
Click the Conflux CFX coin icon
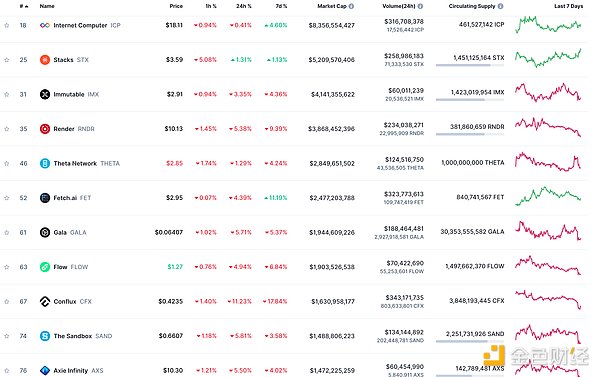(45, 302)
